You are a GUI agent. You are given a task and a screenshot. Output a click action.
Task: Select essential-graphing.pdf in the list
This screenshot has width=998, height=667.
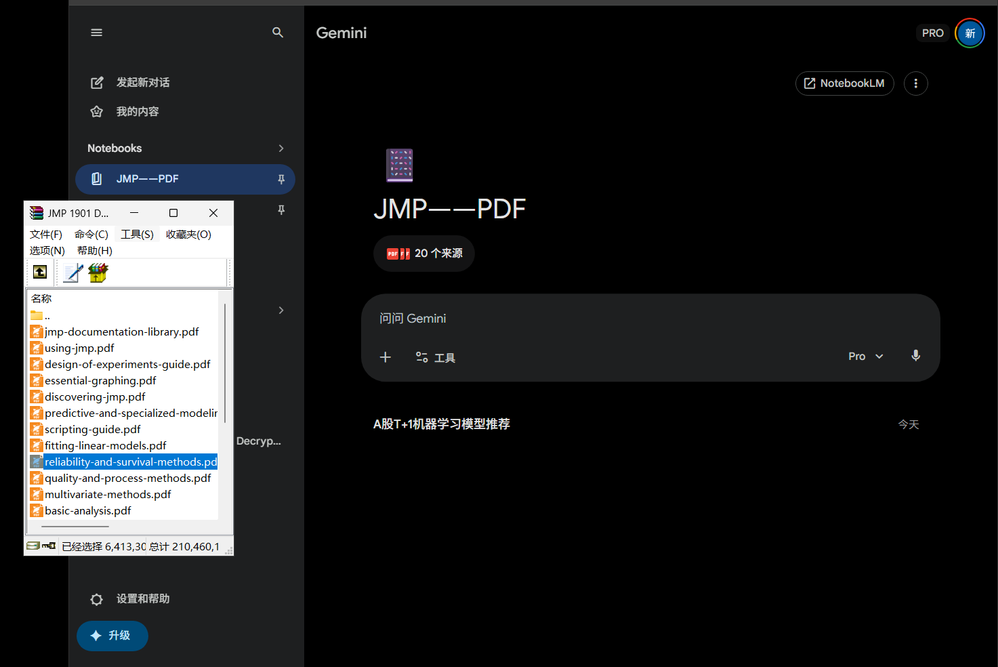tap(93, 381)
